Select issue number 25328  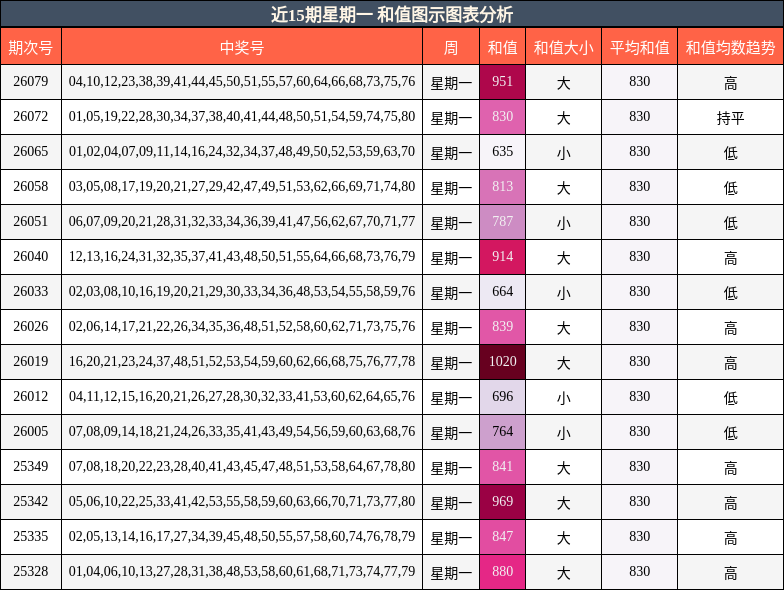(x=30, y=572)
